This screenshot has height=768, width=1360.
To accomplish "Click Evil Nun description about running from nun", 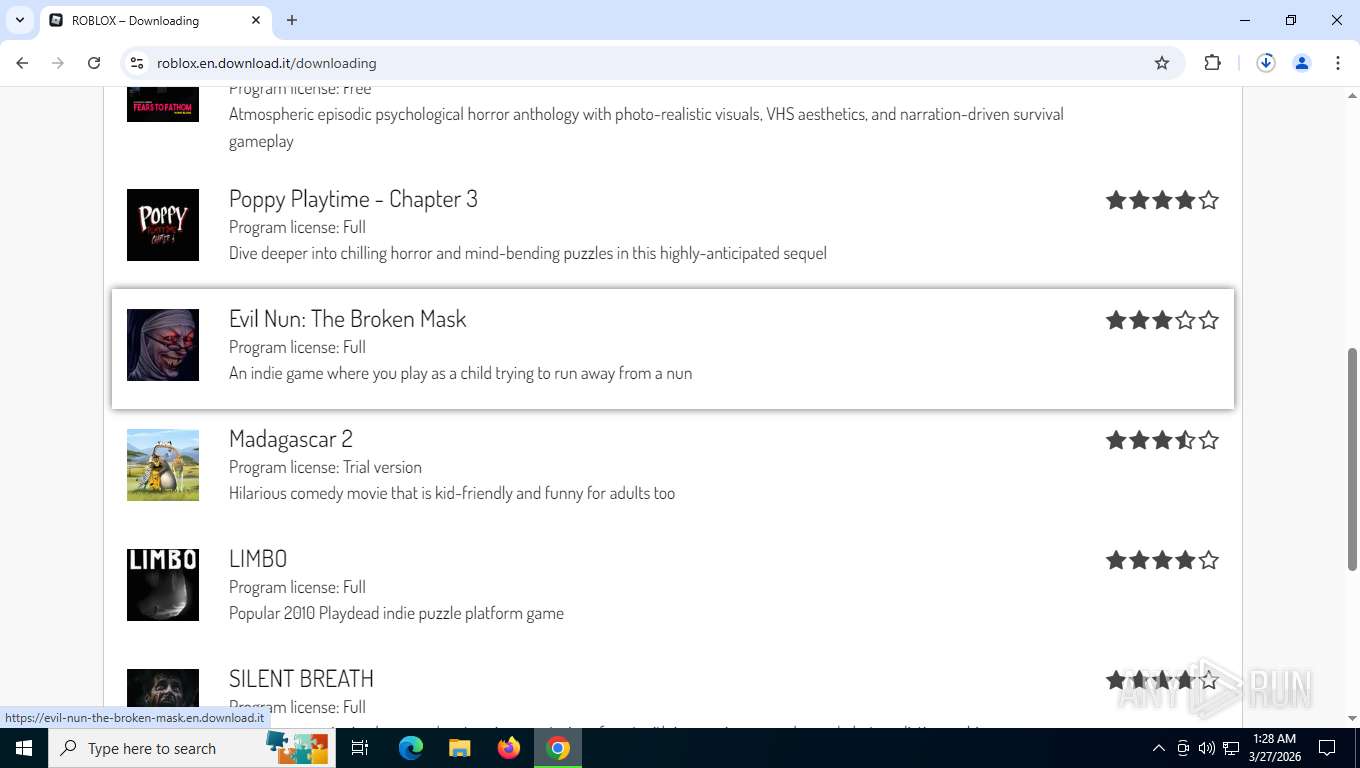I will click(x=460, y=373).
